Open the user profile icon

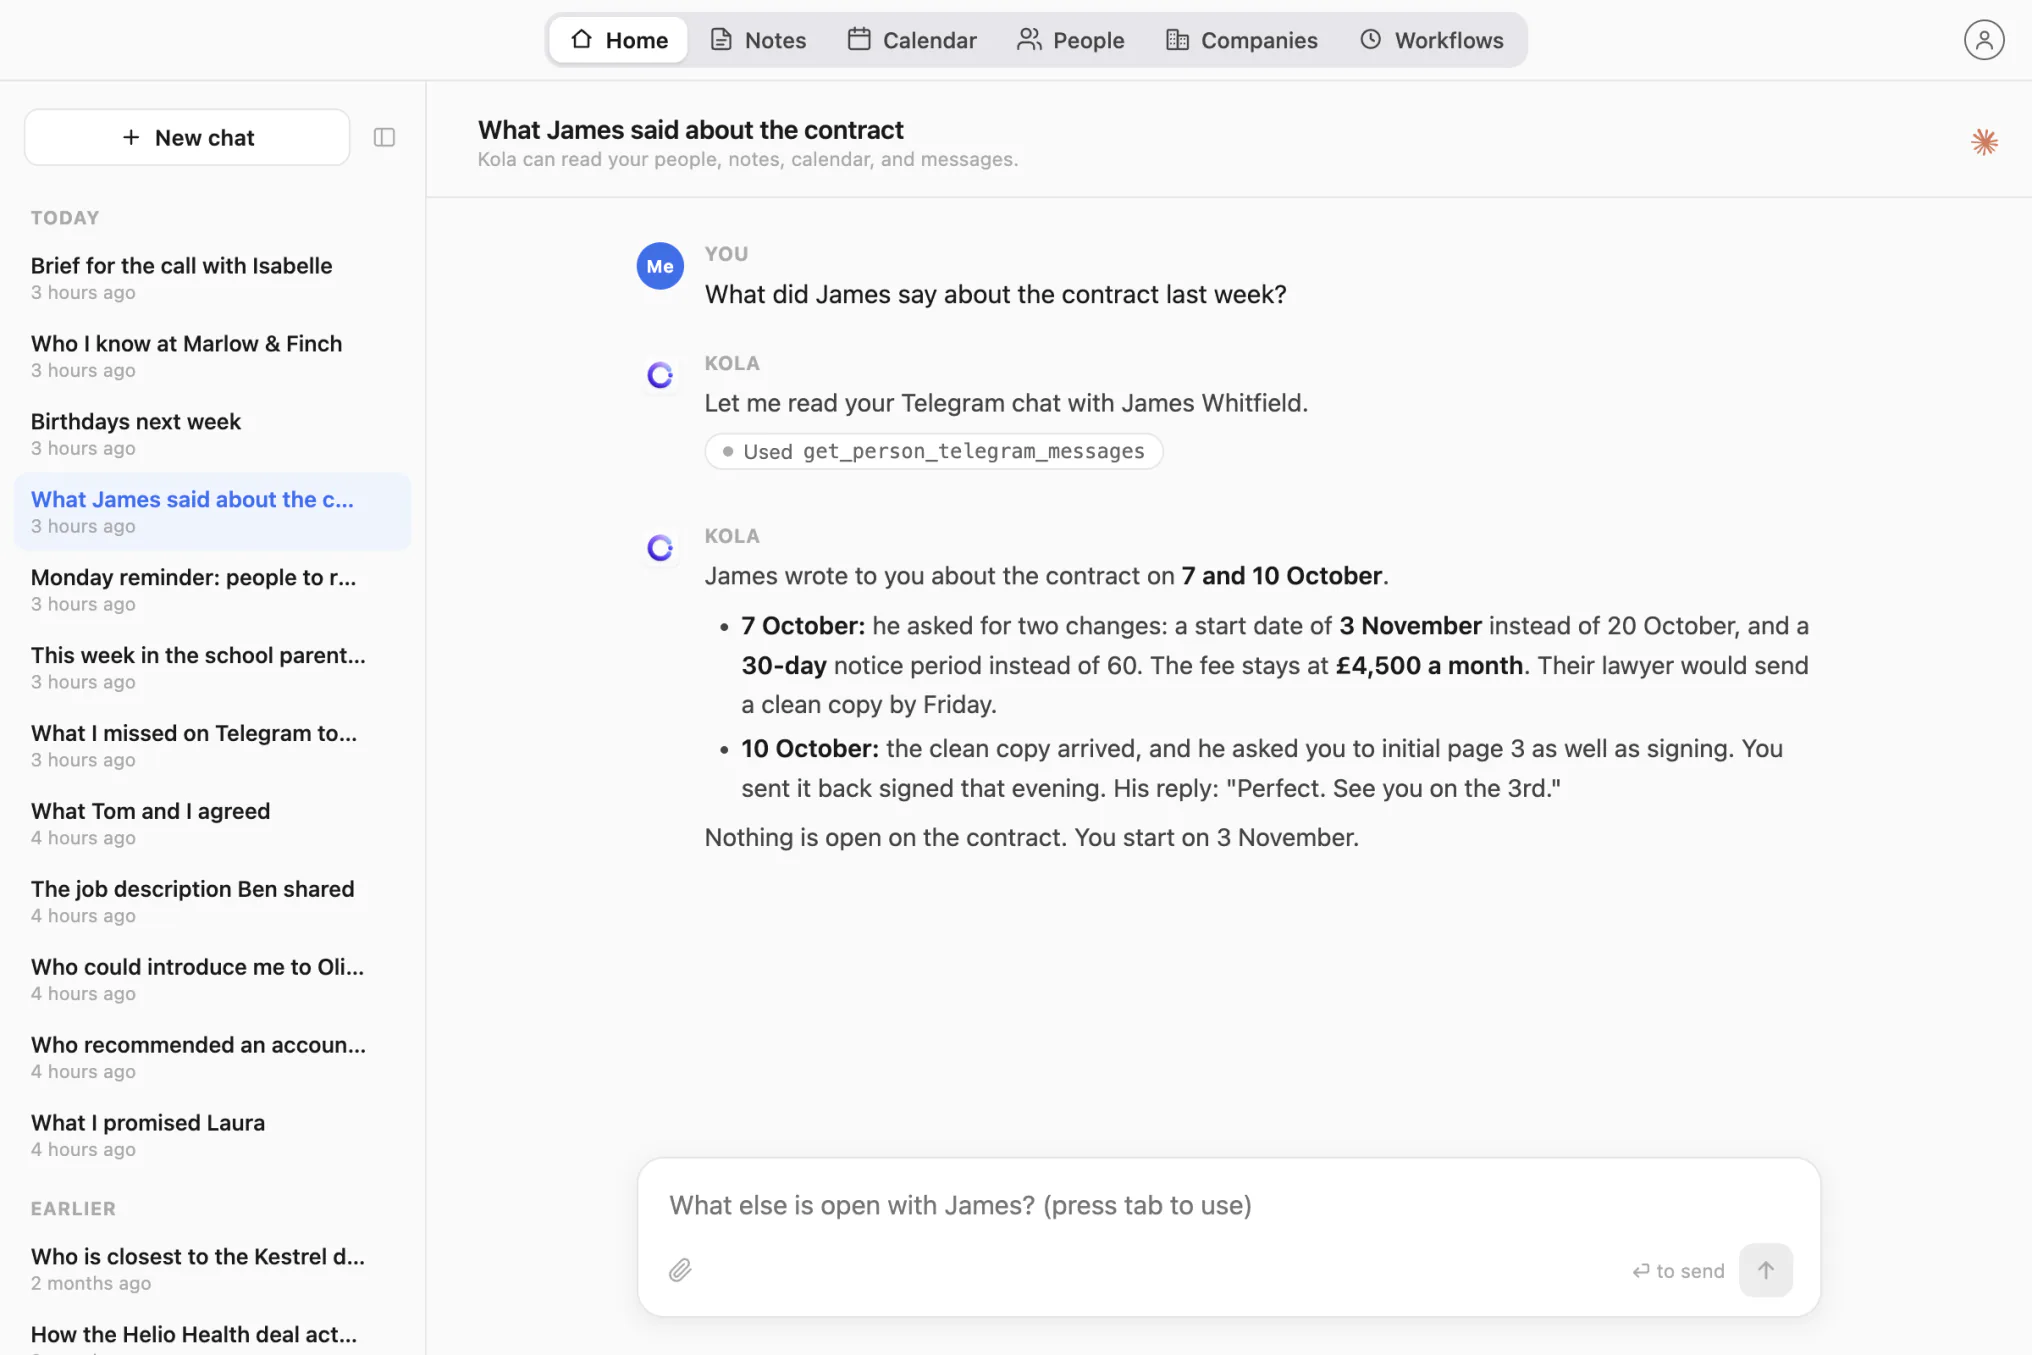point(1983,40)
